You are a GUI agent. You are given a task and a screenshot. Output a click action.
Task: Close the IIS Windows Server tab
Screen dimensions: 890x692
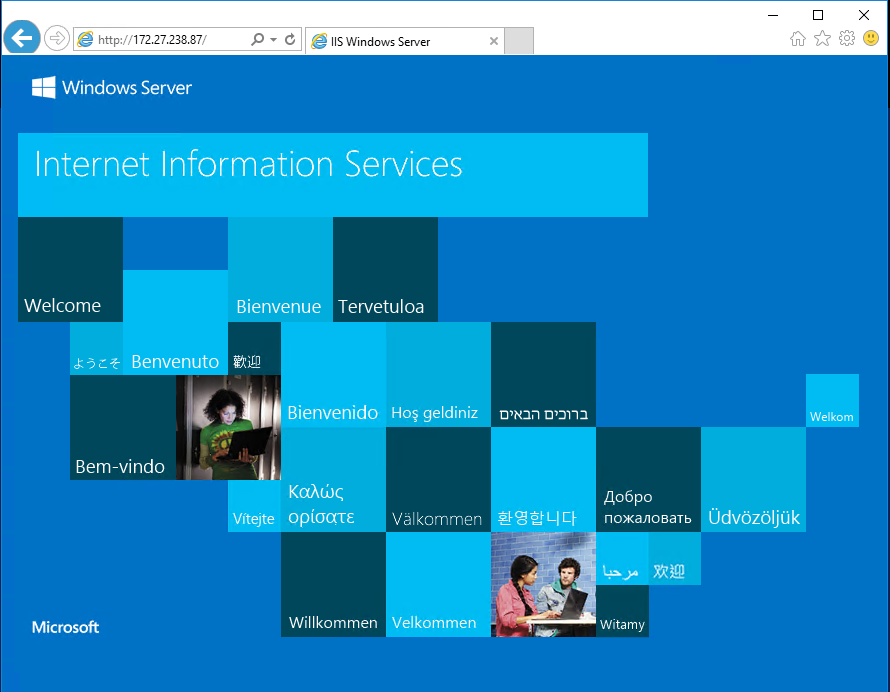pyautogui.click(x=494, y=41)
